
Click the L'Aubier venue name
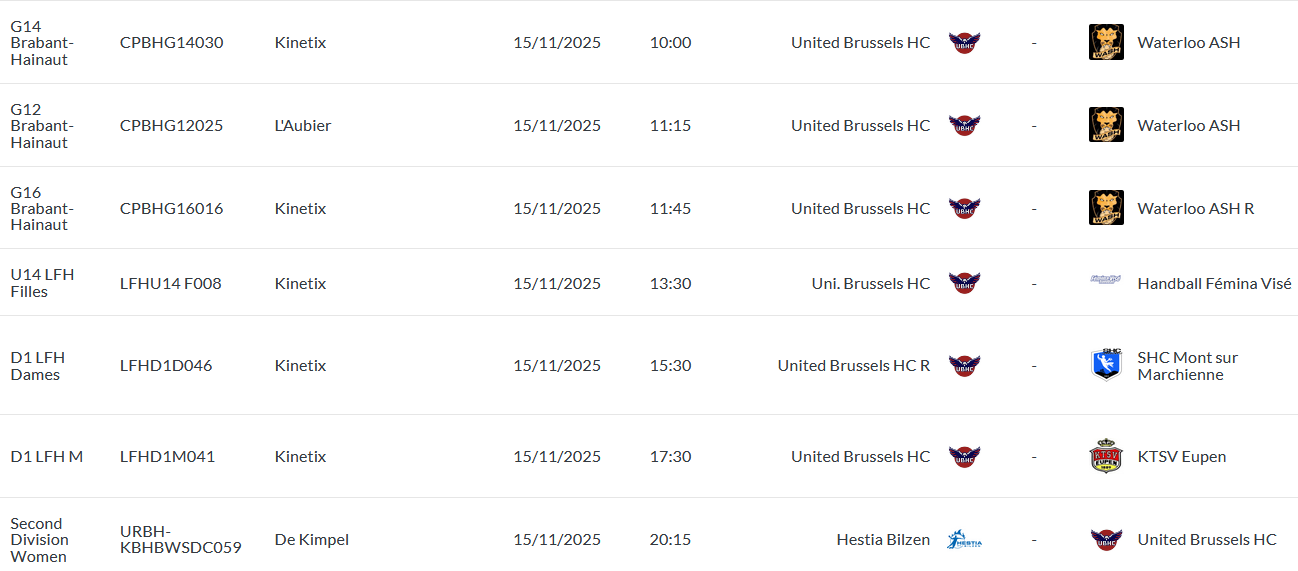302,126
